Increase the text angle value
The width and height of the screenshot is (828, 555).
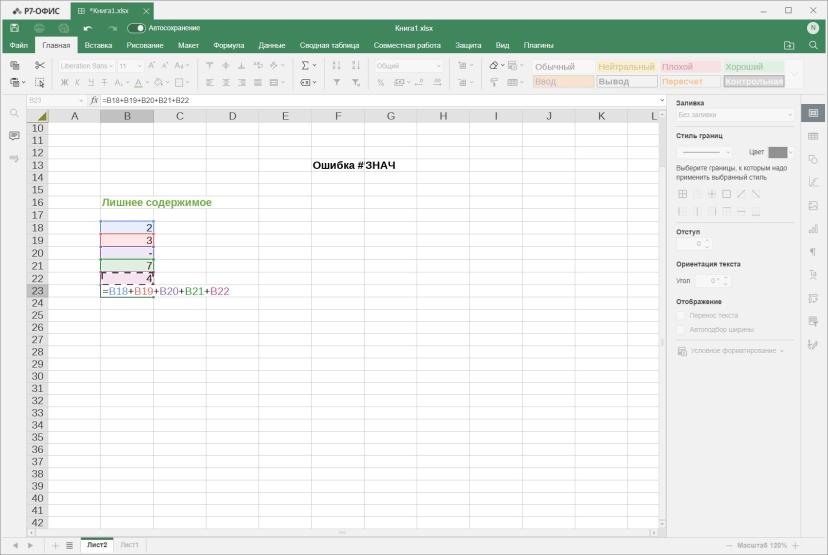pos(726,278)
